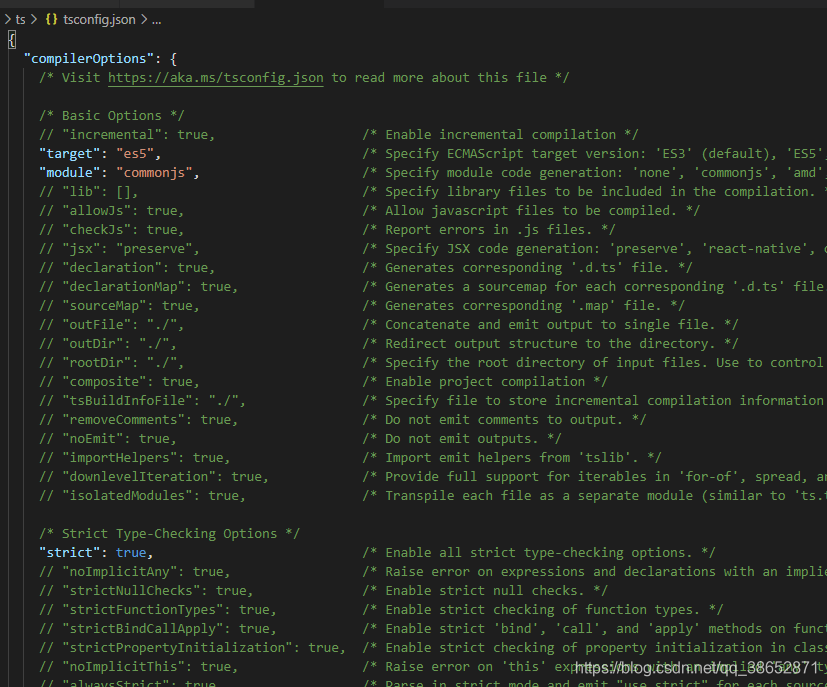The image size is (827, 687).
Task: Open the aka.ms/tsconfig.json link
Action: click(x=216, y=78)
